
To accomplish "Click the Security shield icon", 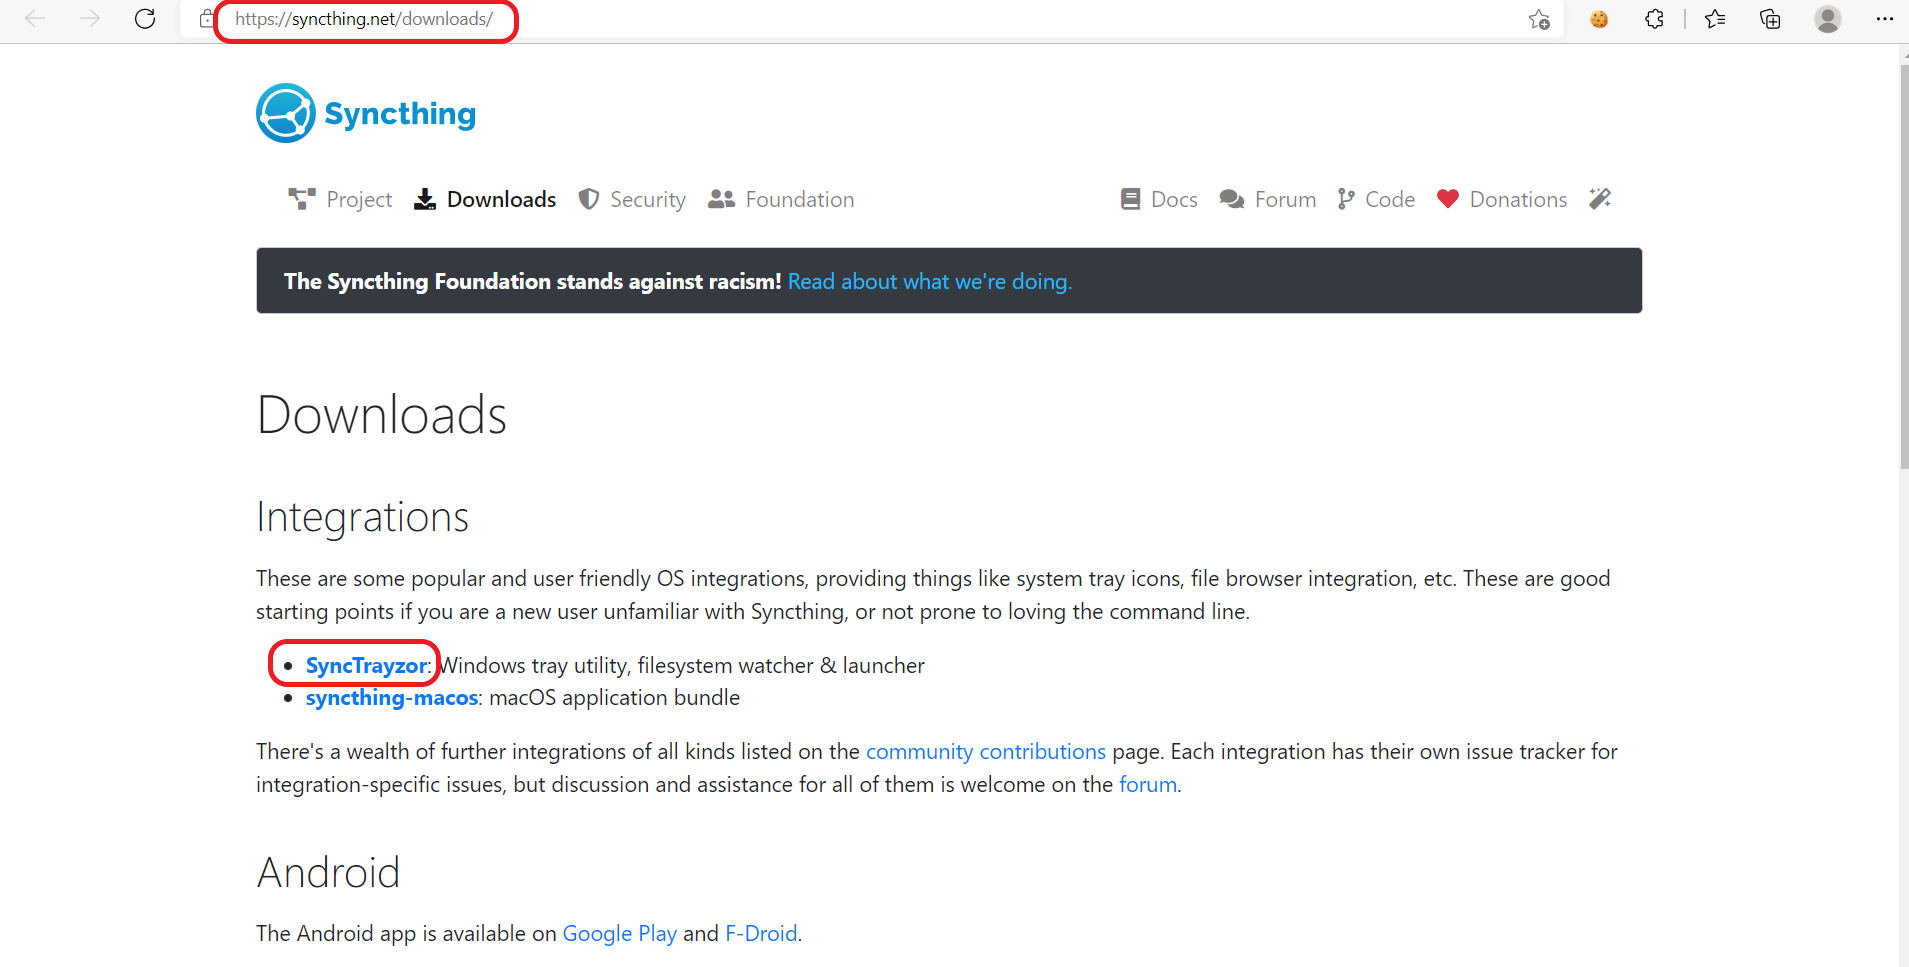I will tap(589, 199).
